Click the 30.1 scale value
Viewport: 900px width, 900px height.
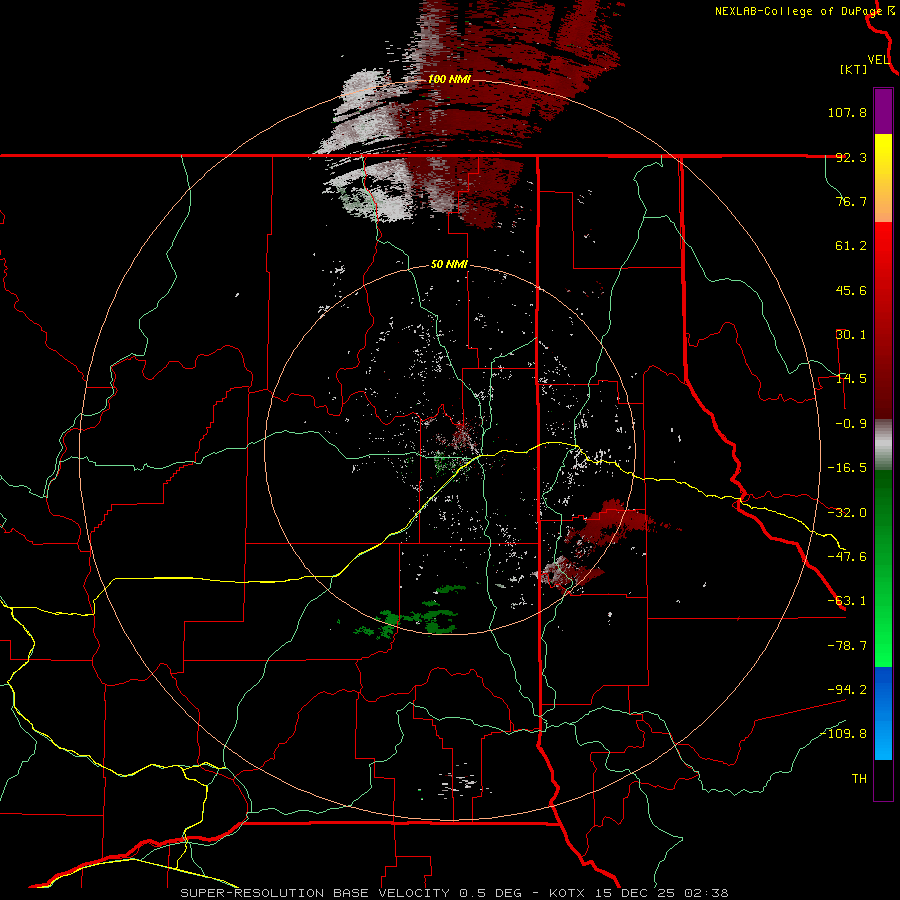851,335
